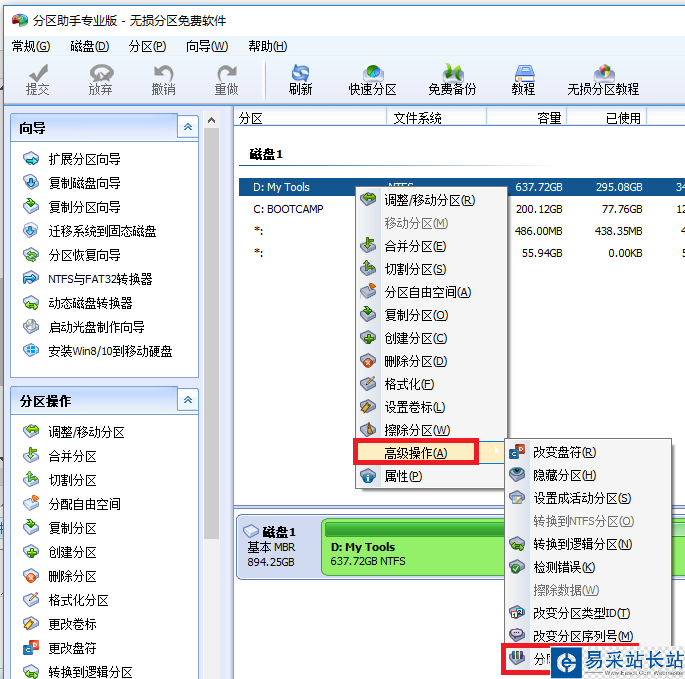
Task: Open 启动光盘制作向导
Action: coord(84,327)
